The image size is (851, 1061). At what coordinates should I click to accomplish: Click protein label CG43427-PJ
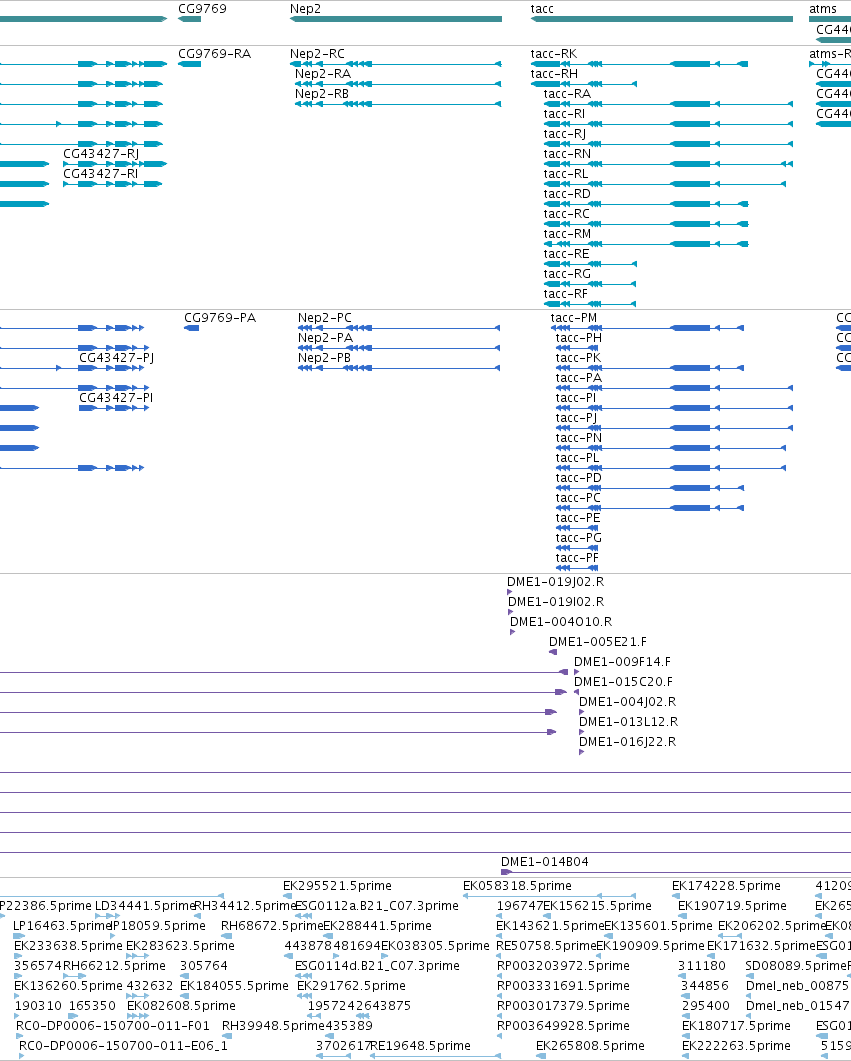coord(116,357)
